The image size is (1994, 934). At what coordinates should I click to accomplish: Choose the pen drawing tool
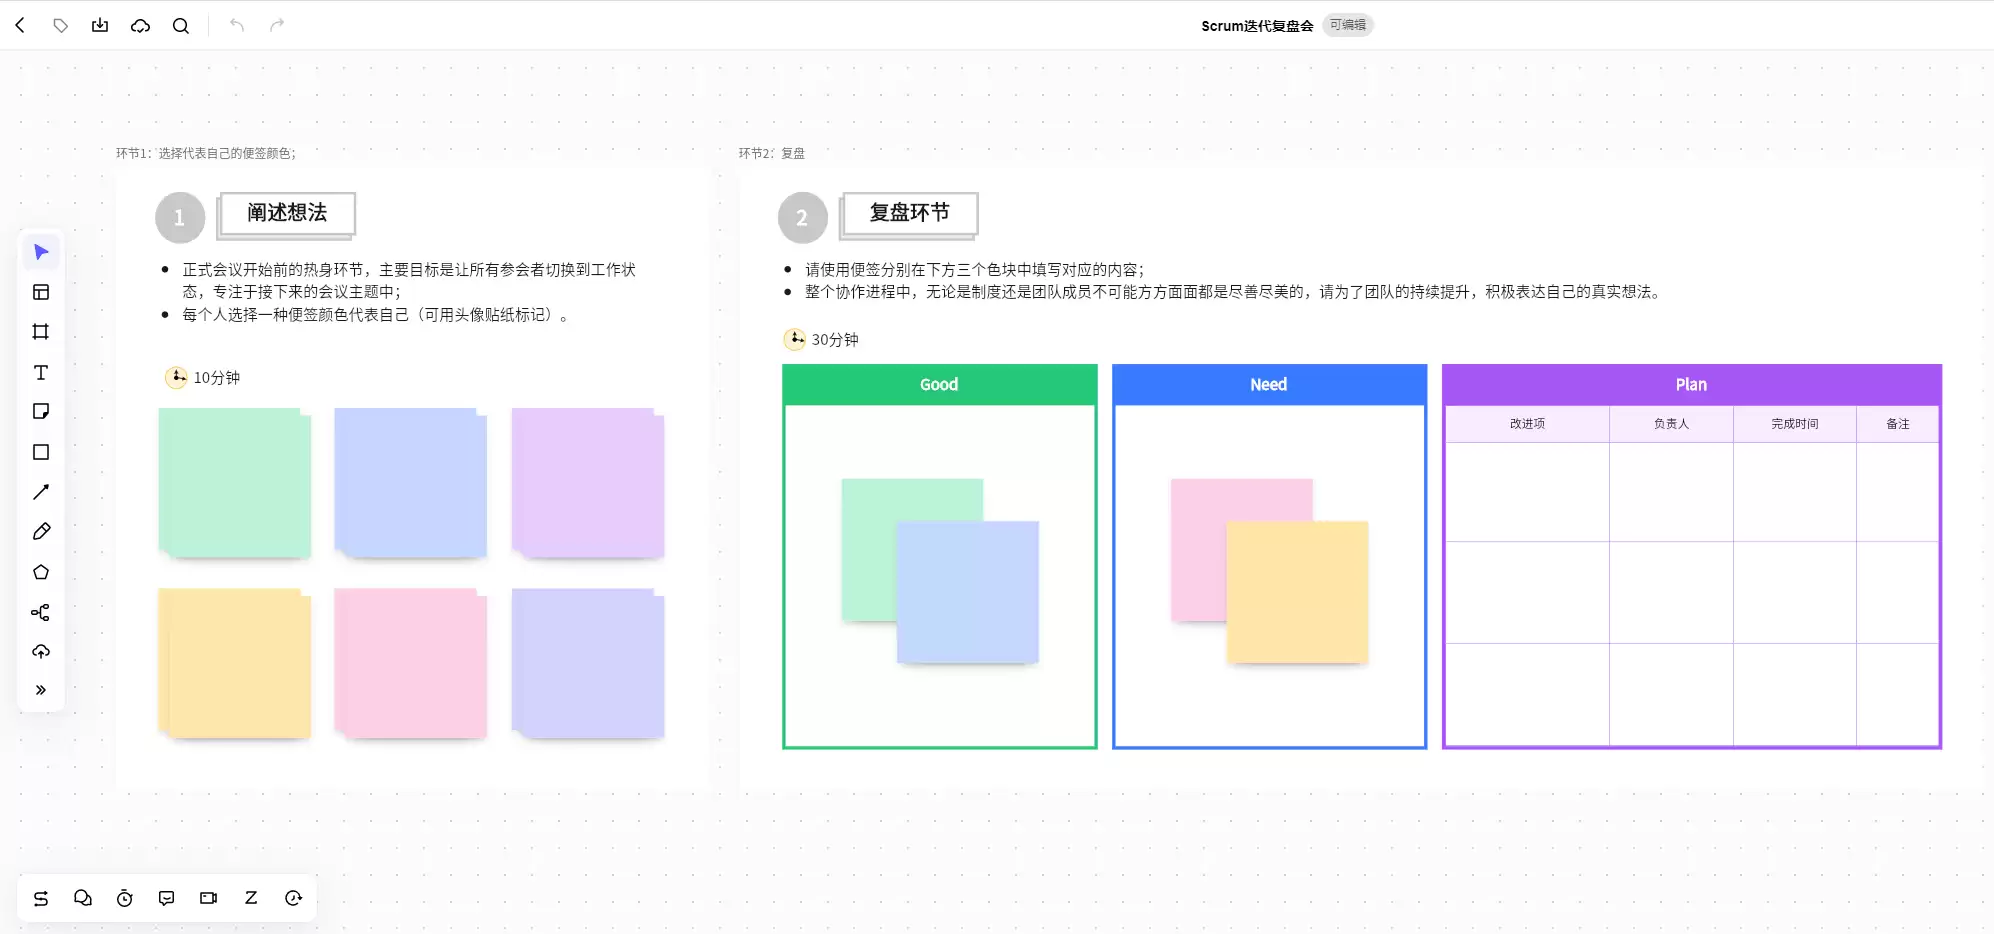tap(41, 532)
